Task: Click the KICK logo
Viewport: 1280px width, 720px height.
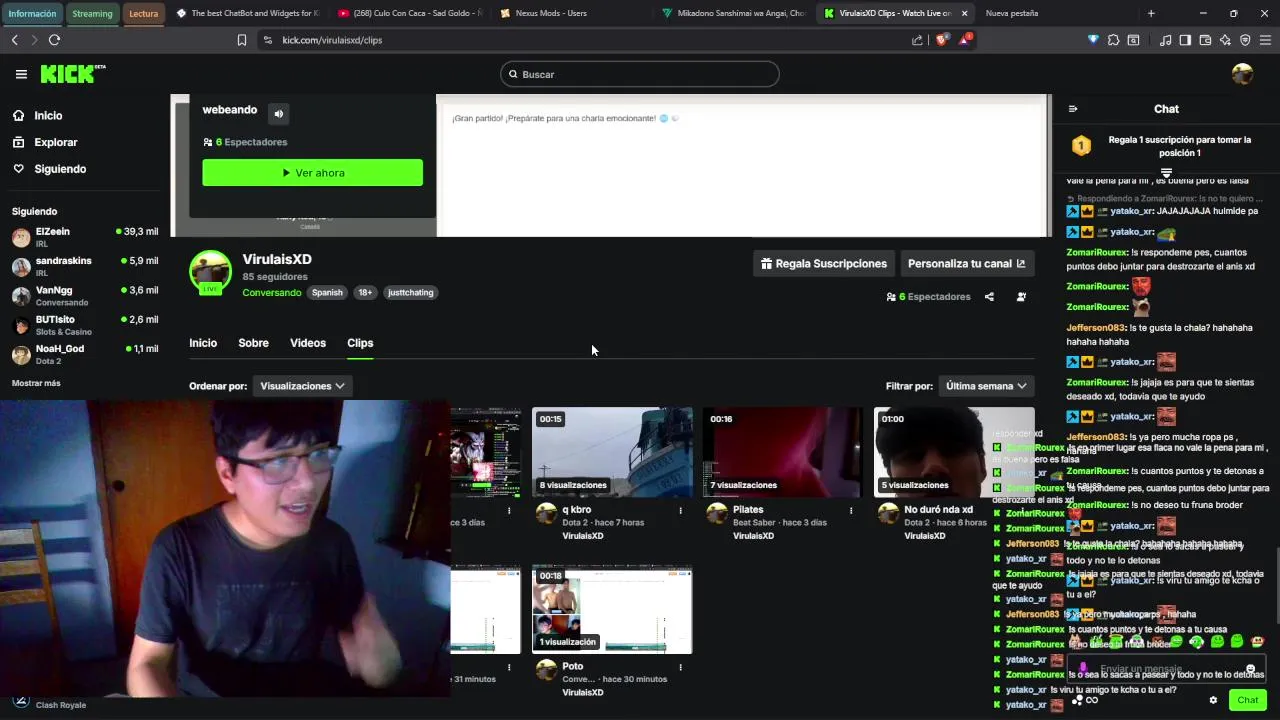Action: pos(72,74)
